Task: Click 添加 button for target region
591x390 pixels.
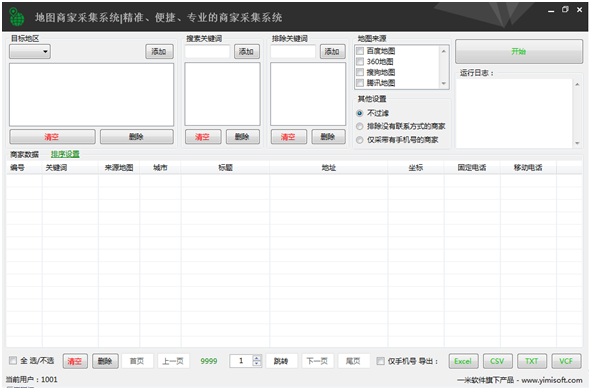Action: pos(159,52)
